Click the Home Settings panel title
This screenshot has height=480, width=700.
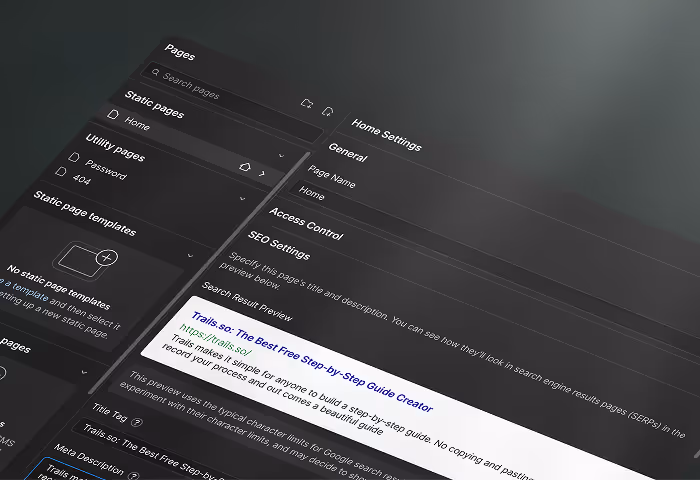click(x=386, y=135)
